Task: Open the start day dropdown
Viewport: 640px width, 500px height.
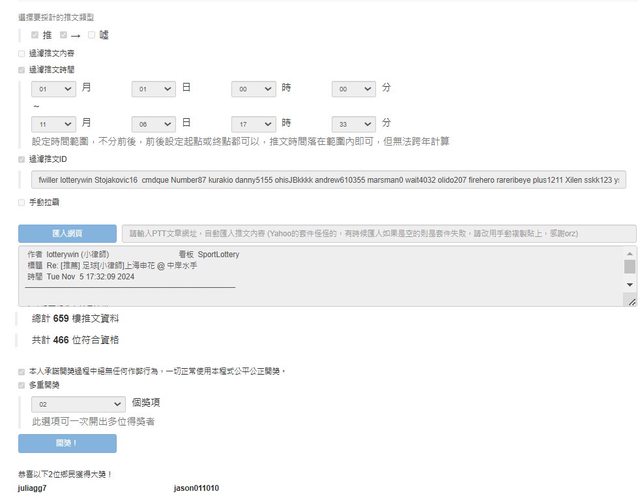Action: 153,89
